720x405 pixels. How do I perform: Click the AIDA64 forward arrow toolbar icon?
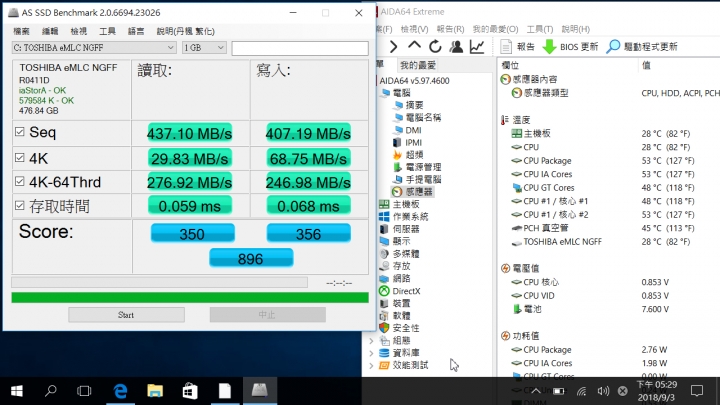coord(394,46)
